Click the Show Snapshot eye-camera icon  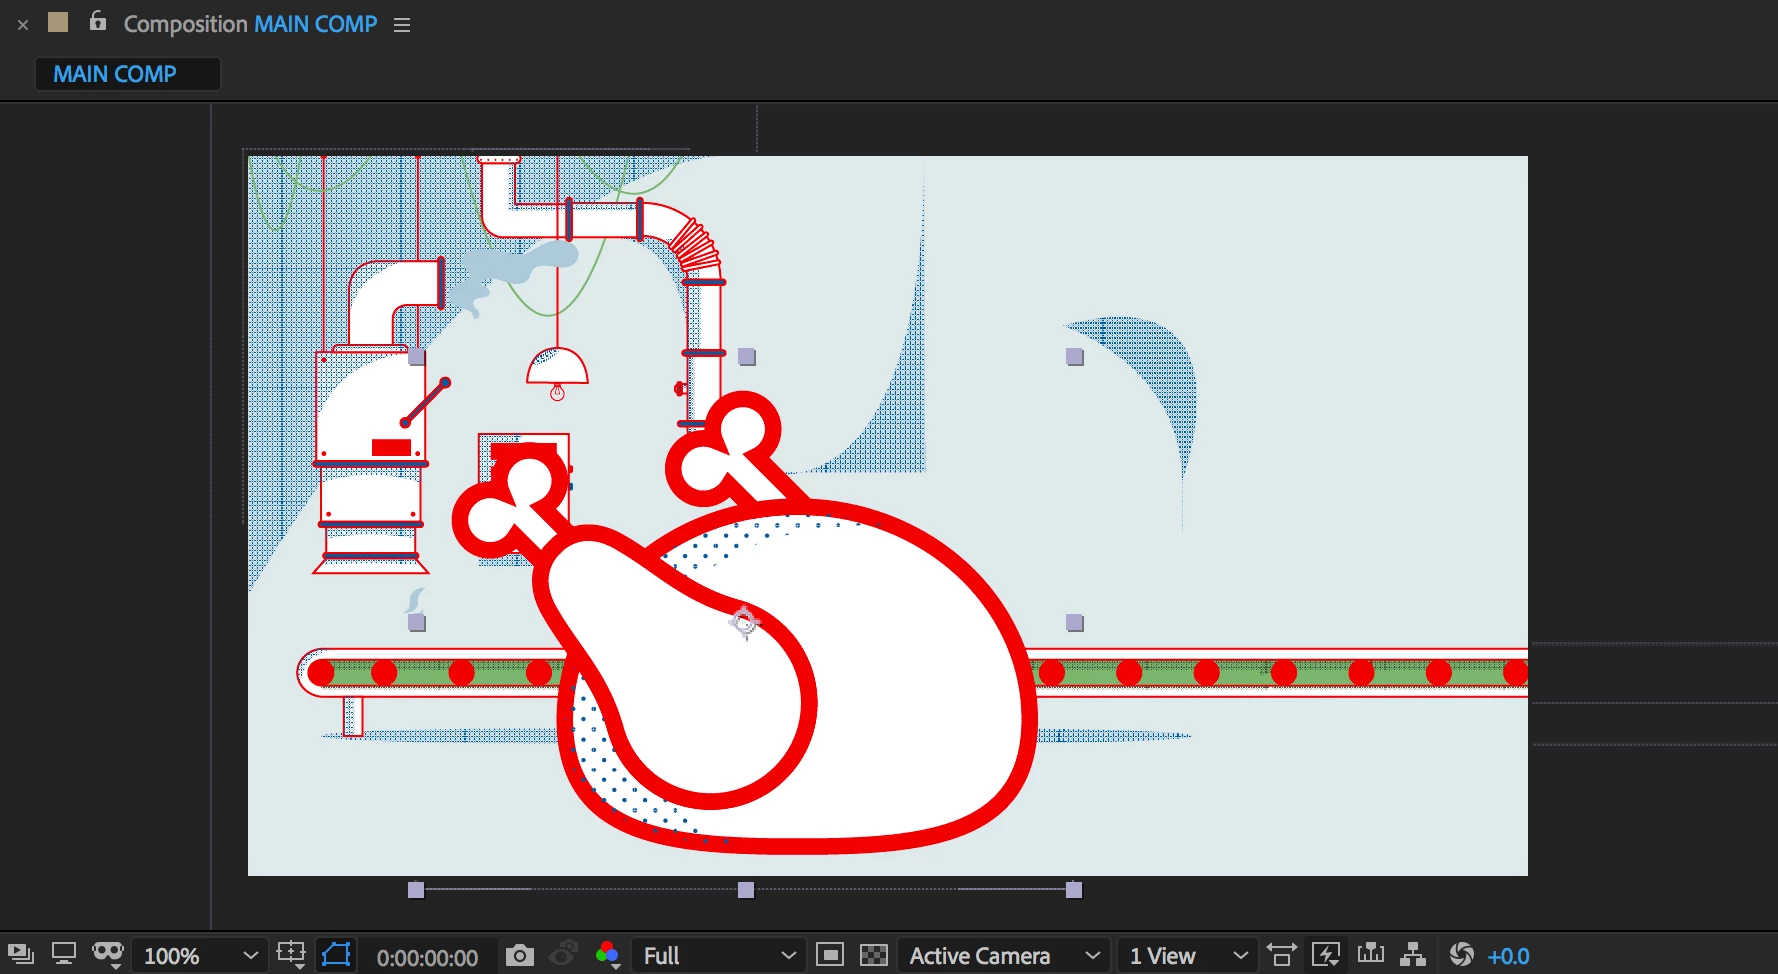click(564, 954)
